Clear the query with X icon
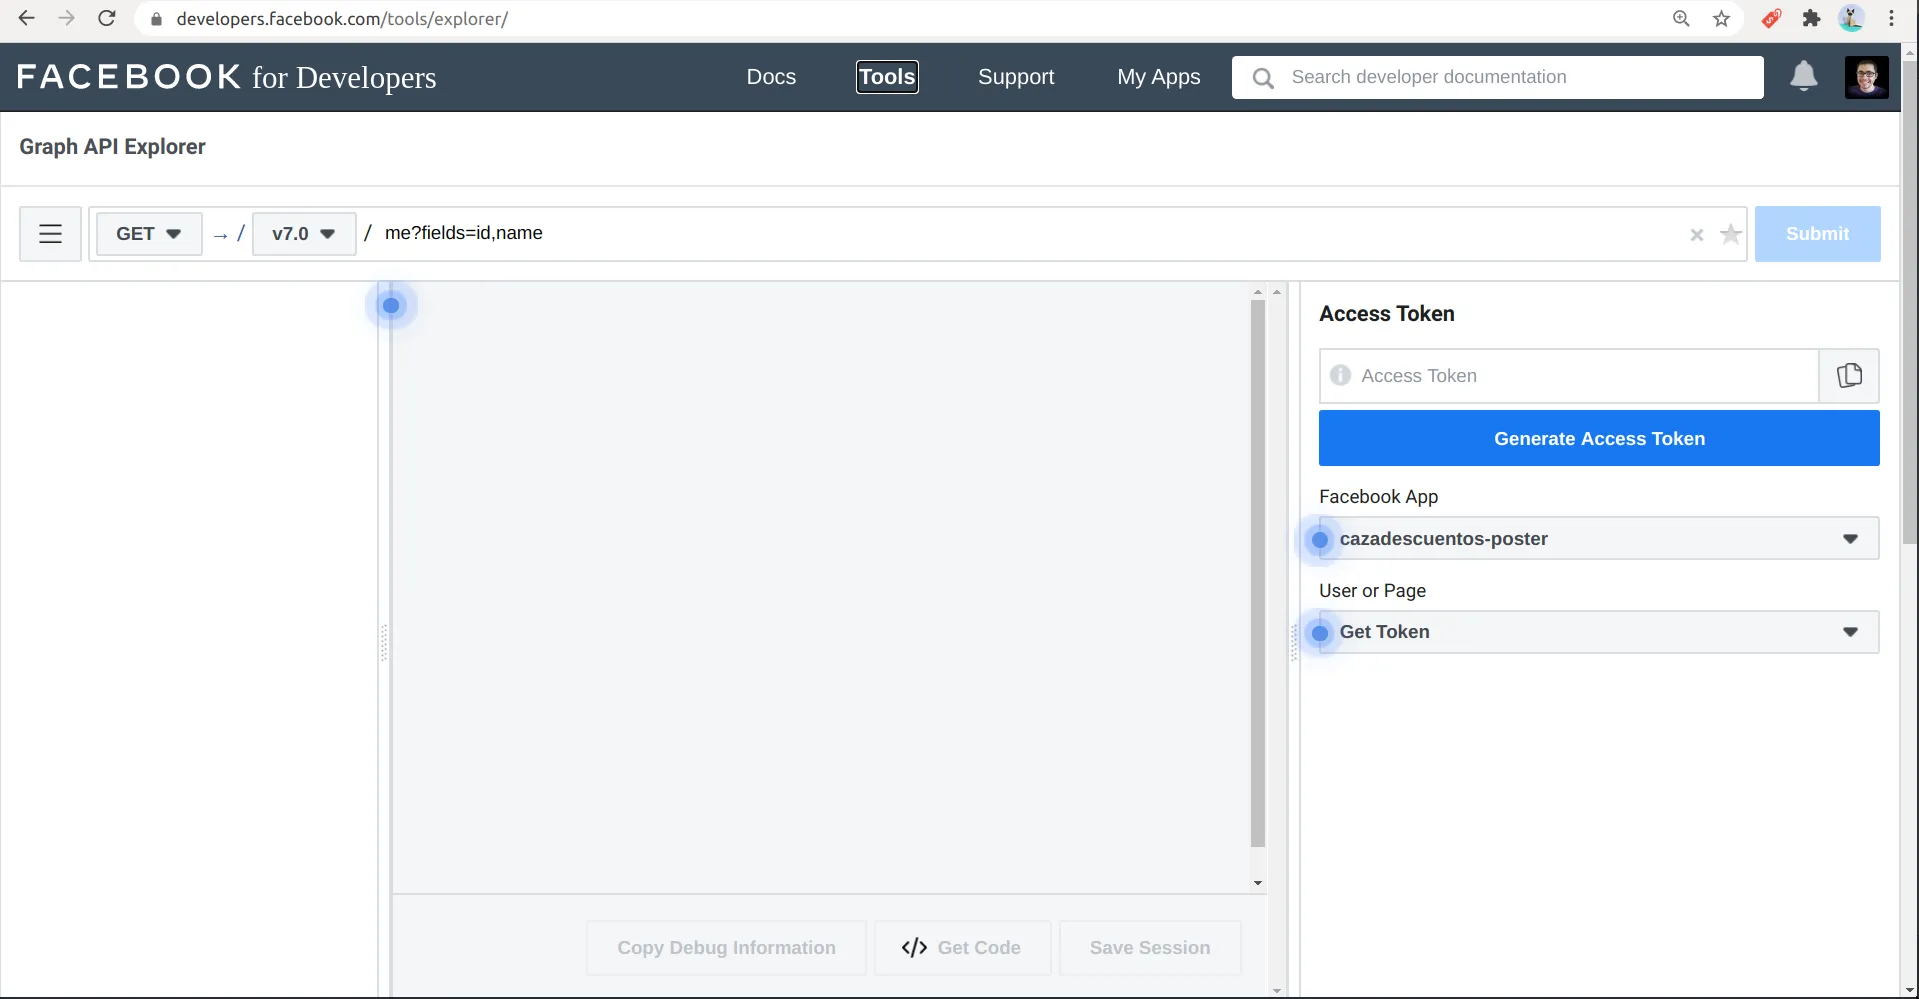Screen dimensions: 1919x999 (1696, 235)
